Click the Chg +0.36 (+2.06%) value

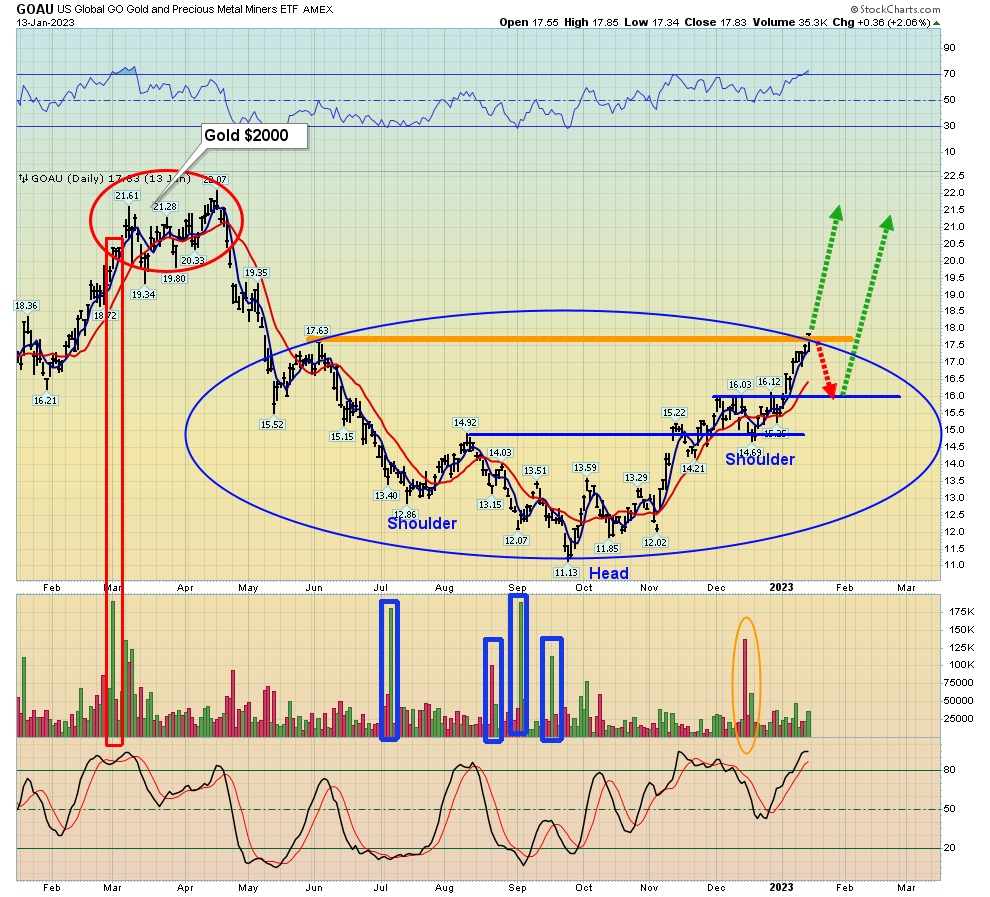pyautogui.click(x=881, y=22)
